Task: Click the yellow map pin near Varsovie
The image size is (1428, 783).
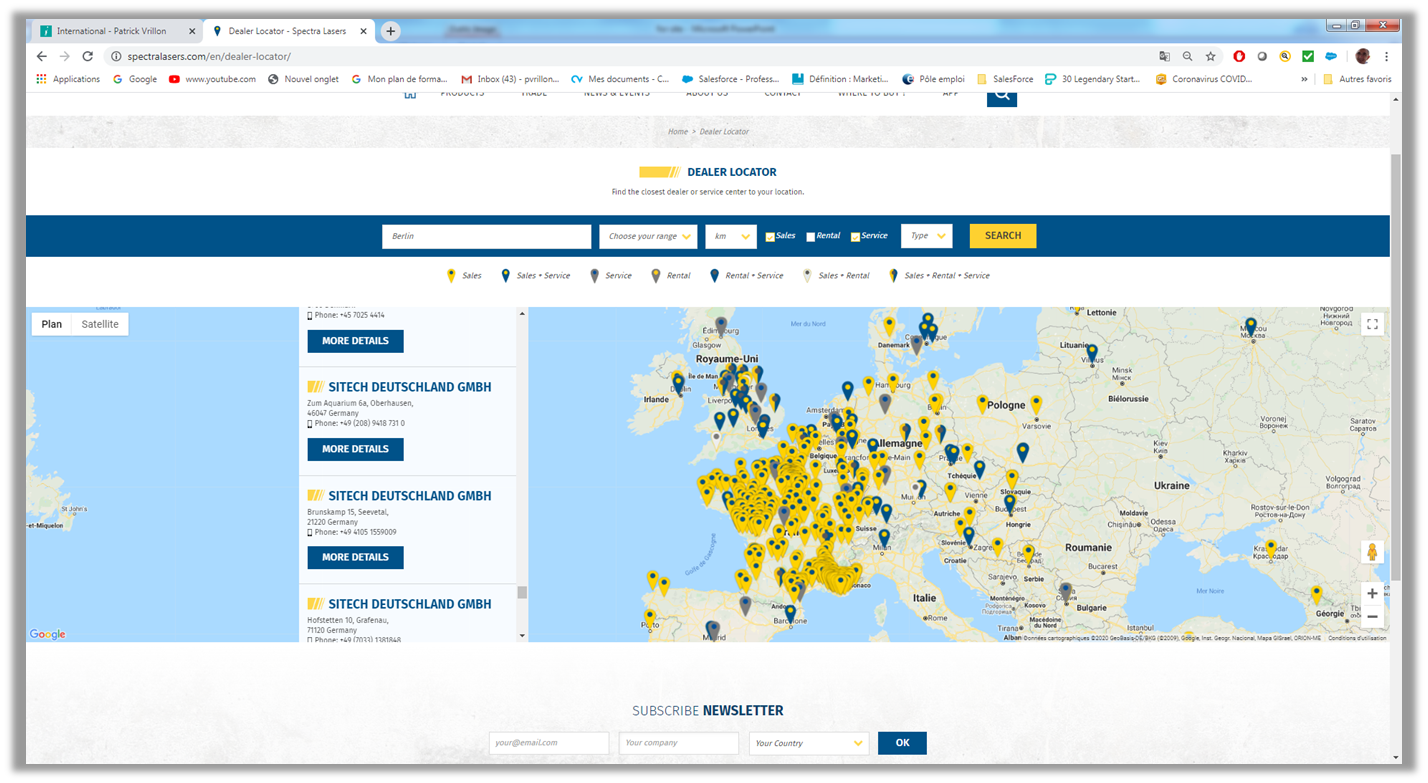Action: point(1036,405)
